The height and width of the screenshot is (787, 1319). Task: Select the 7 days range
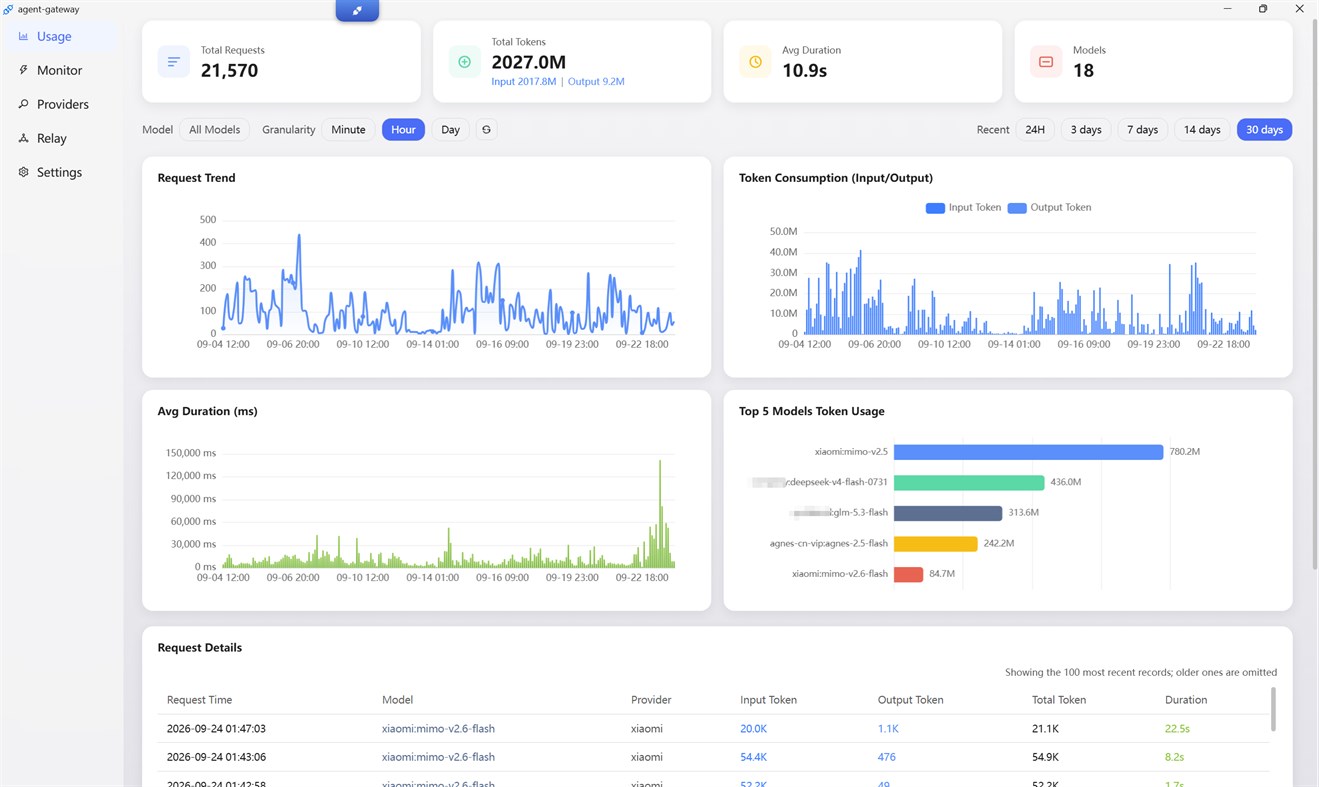[1142, 130]
